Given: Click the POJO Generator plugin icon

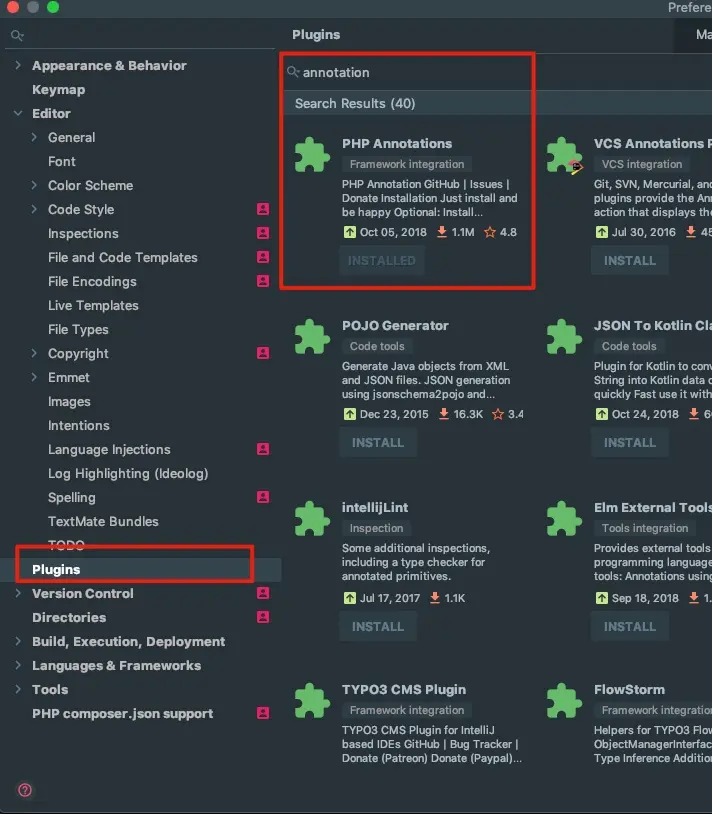Looking at the screenshot, I should (x=312, y=336).
